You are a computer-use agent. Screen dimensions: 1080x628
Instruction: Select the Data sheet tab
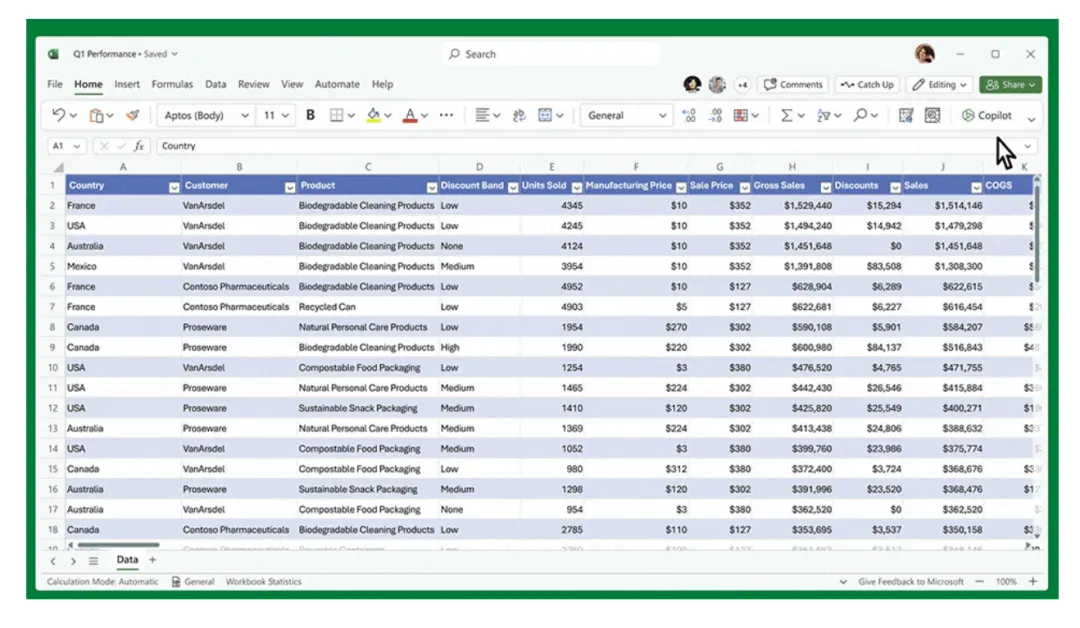tap(126, 560)
